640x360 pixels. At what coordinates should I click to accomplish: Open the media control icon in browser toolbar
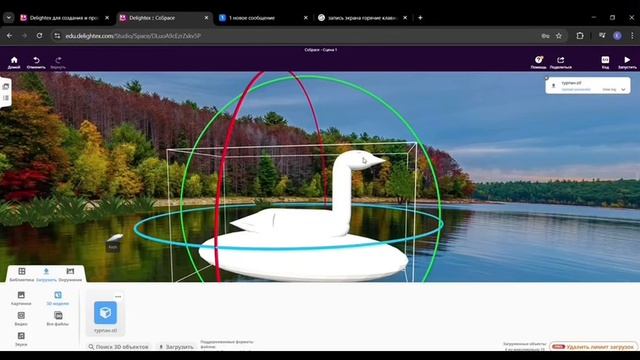click(x=602, y=36)
